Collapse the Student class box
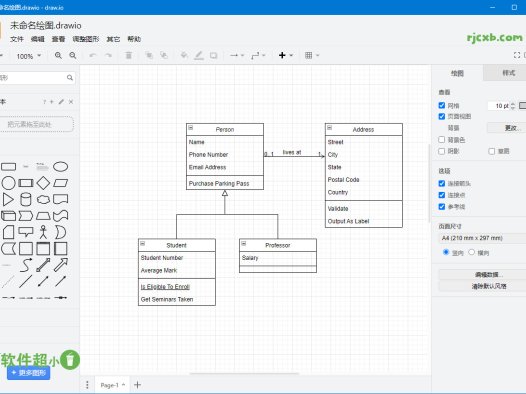The width and height of the screenshot is (526, 394). pos(143,243)
